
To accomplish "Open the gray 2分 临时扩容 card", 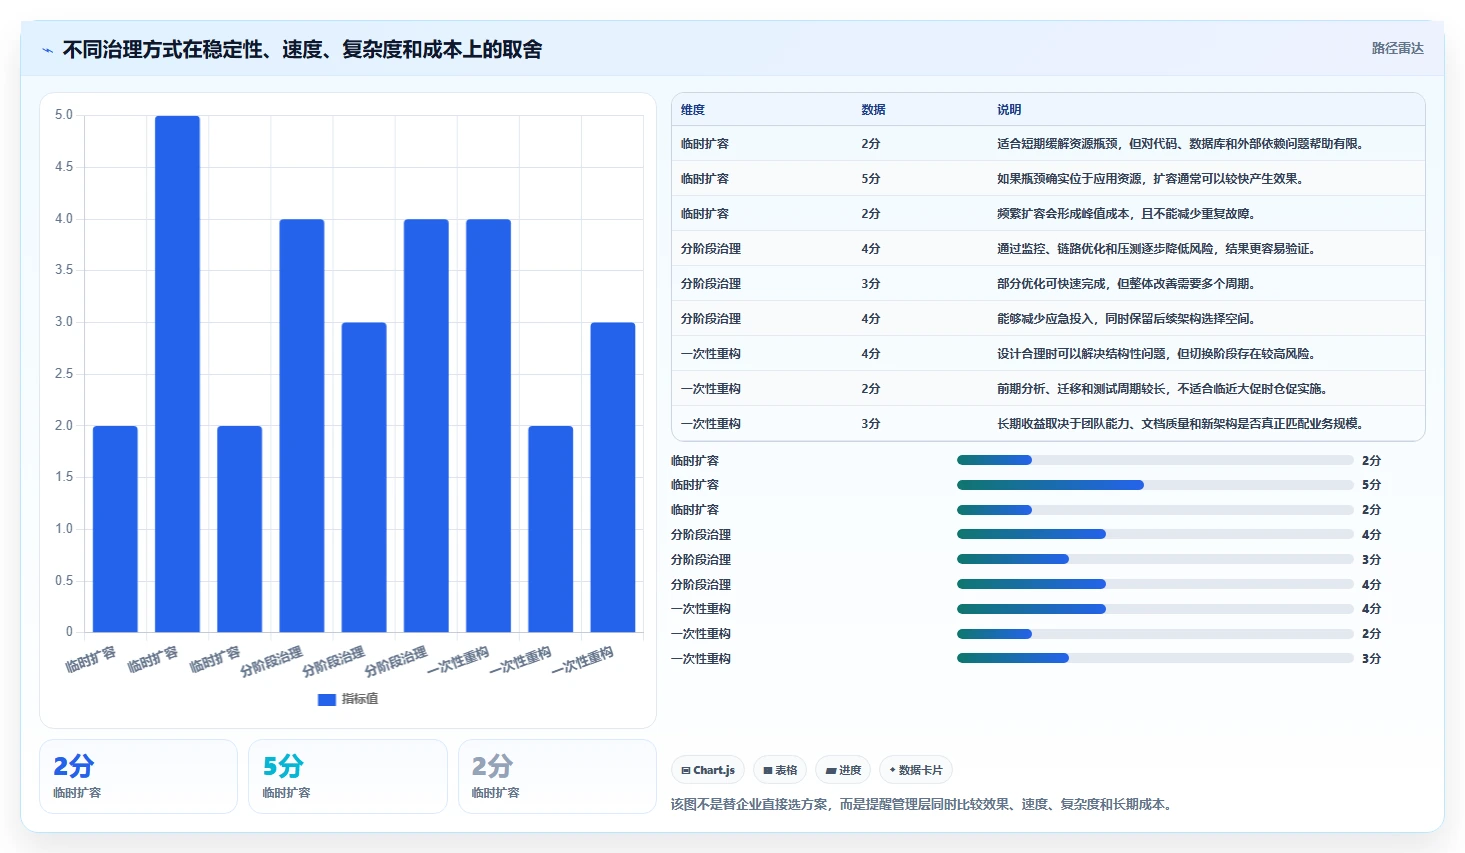I will tap(557, 776).
